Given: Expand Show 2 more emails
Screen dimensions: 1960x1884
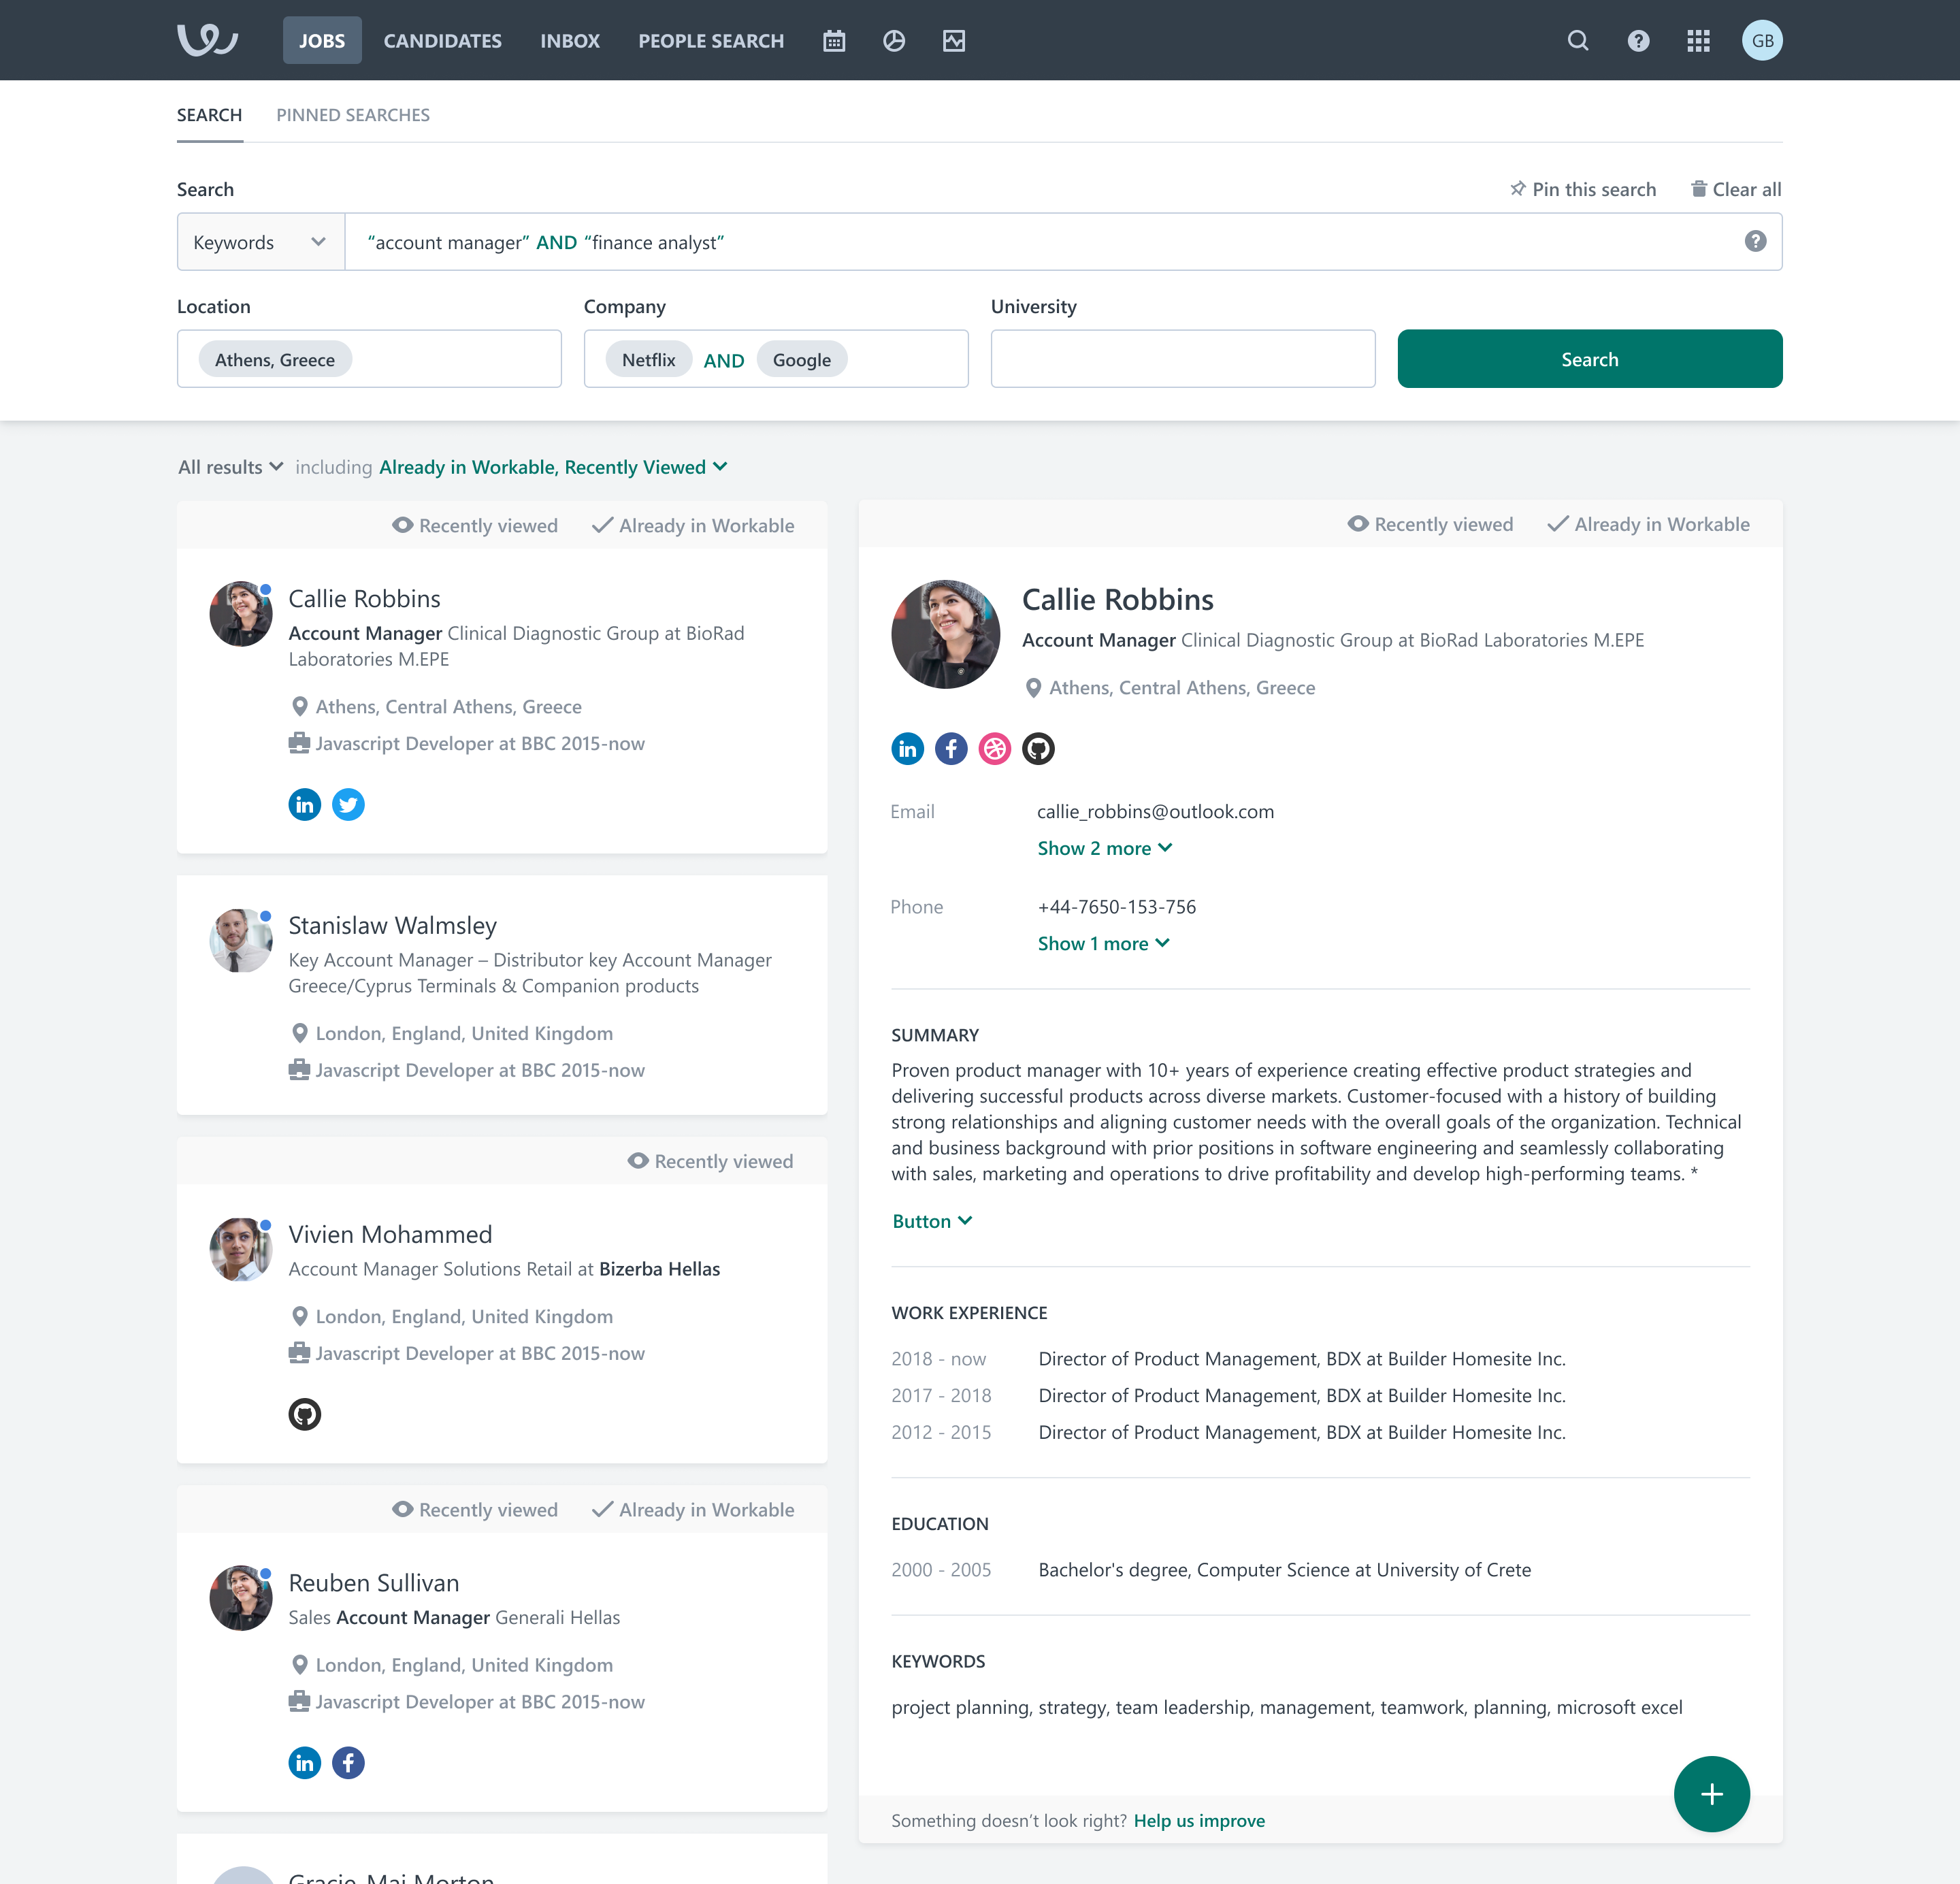Looking at the screenshot, I should 1104,849.
